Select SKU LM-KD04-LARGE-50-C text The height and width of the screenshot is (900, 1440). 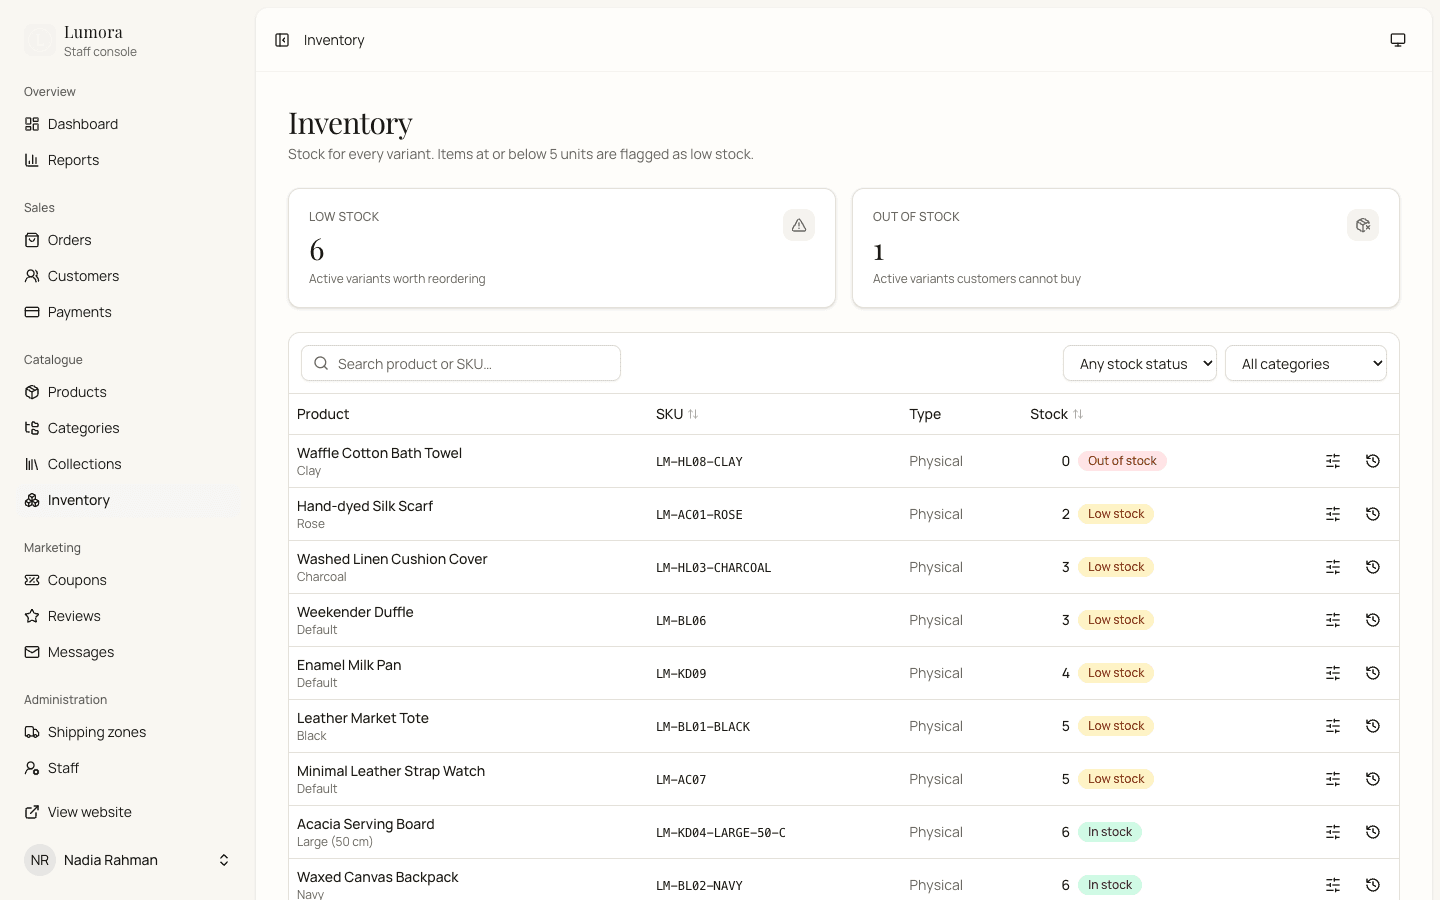coord(721,833)
